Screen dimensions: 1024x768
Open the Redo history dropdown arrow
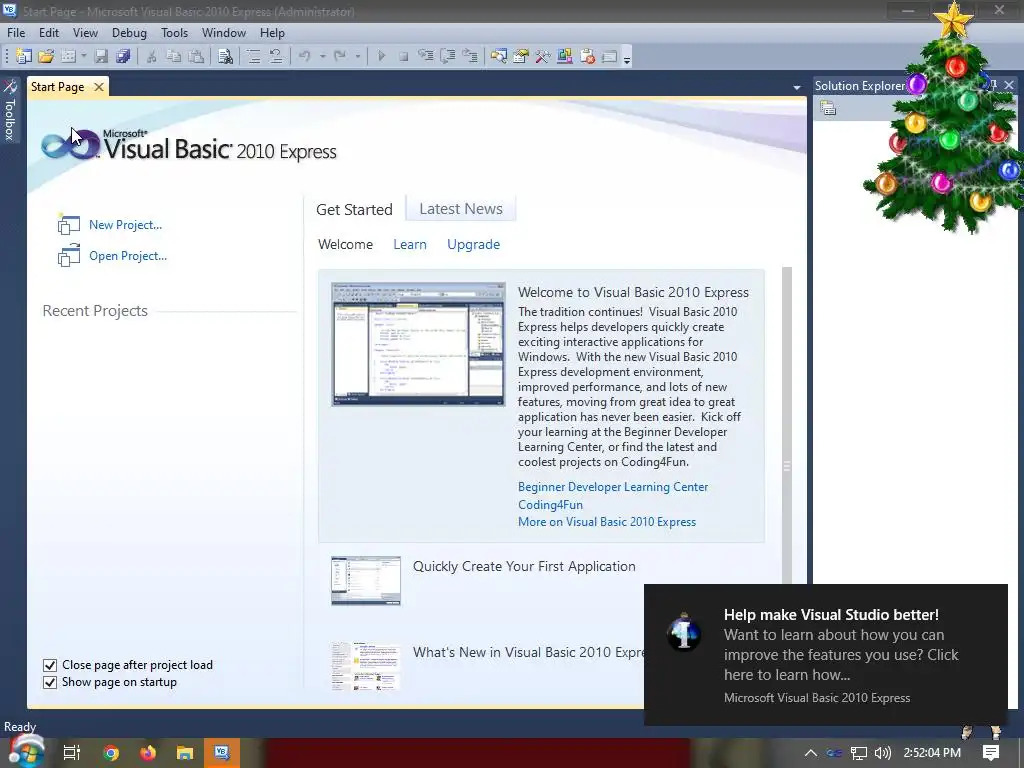point(357,57)
